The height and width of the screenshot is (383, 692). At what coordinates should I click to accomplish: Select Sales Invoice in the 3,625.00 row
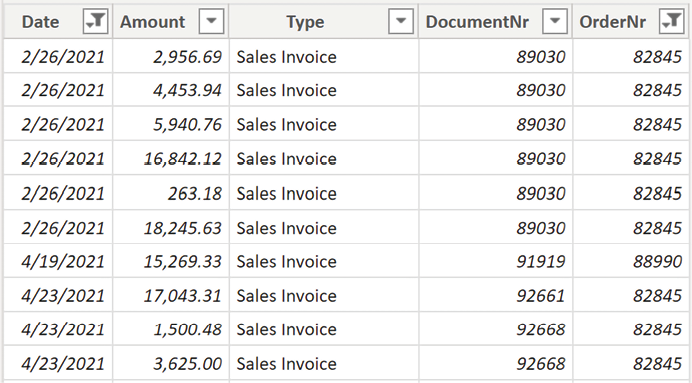click(323, 364)
